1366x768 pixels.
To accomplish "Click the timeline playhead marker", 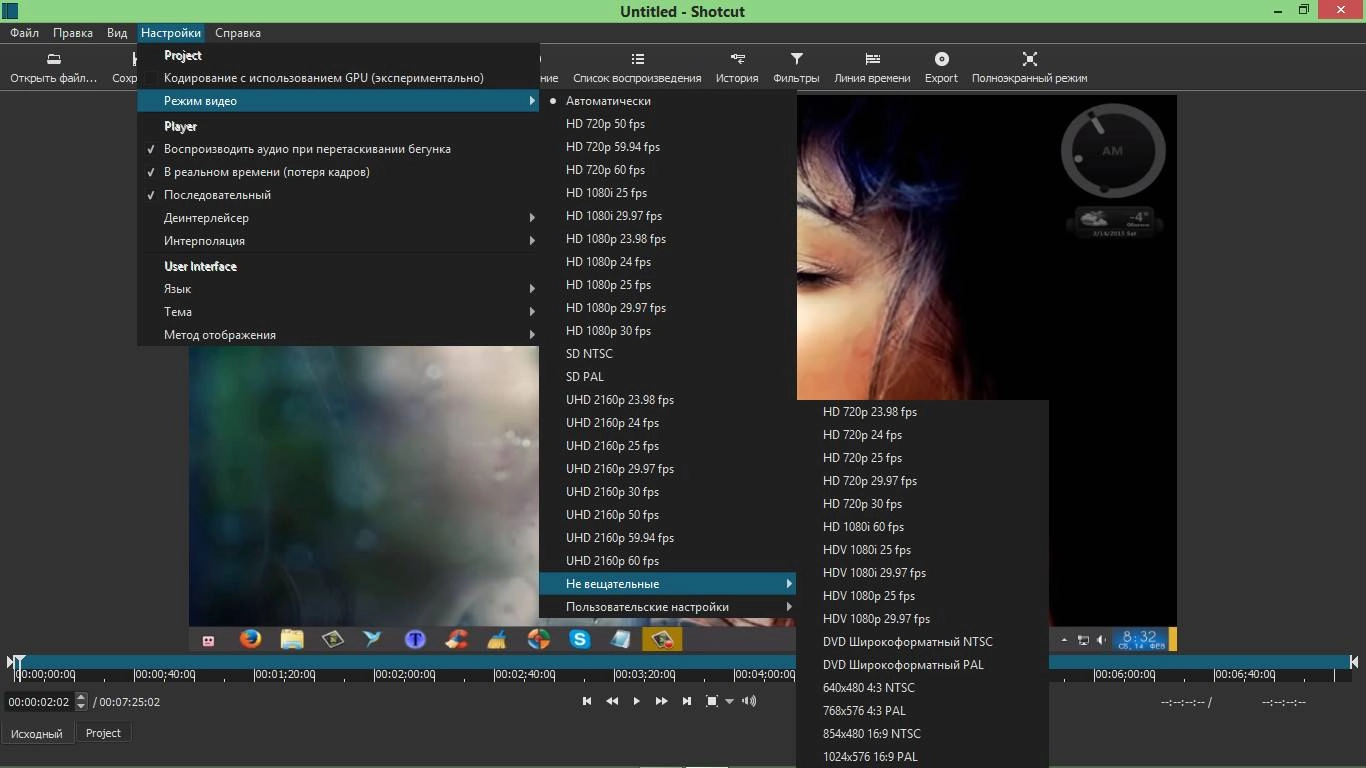I will [19, 662].
